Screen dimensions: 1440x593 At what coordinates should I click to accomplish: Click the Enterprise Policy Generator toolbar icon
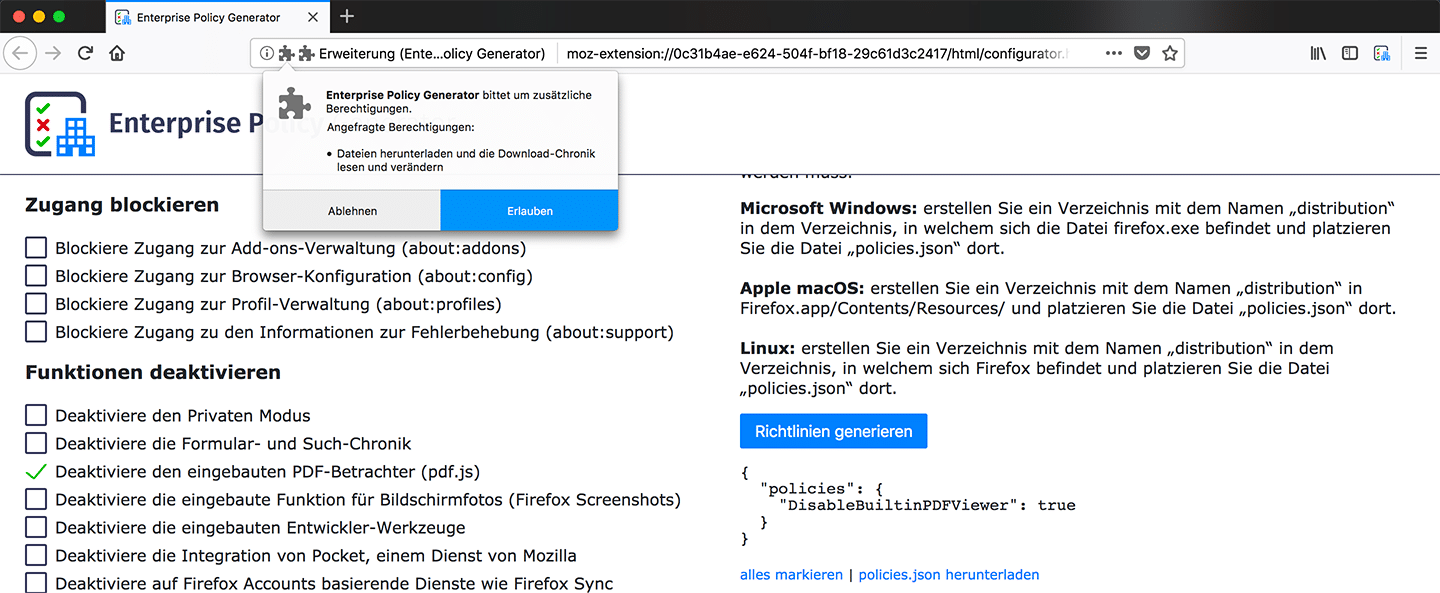coord(1382,53)
